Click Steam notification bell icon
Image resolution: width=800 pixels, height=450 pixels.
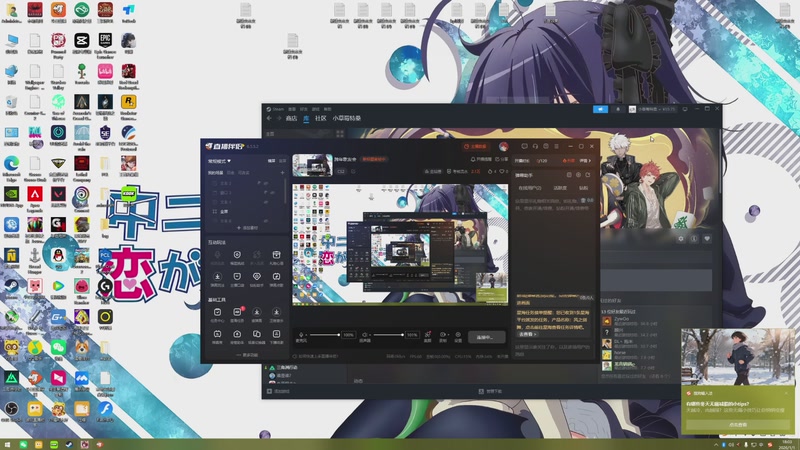(618, 109)
